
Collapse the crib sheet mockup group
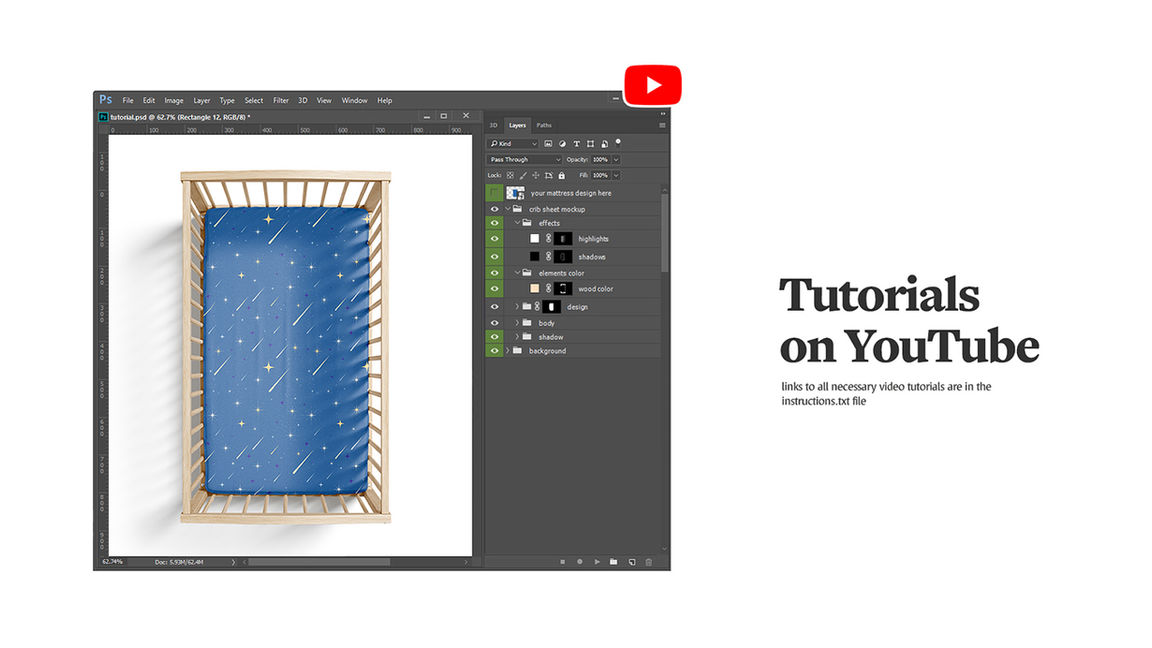point(508,209)
